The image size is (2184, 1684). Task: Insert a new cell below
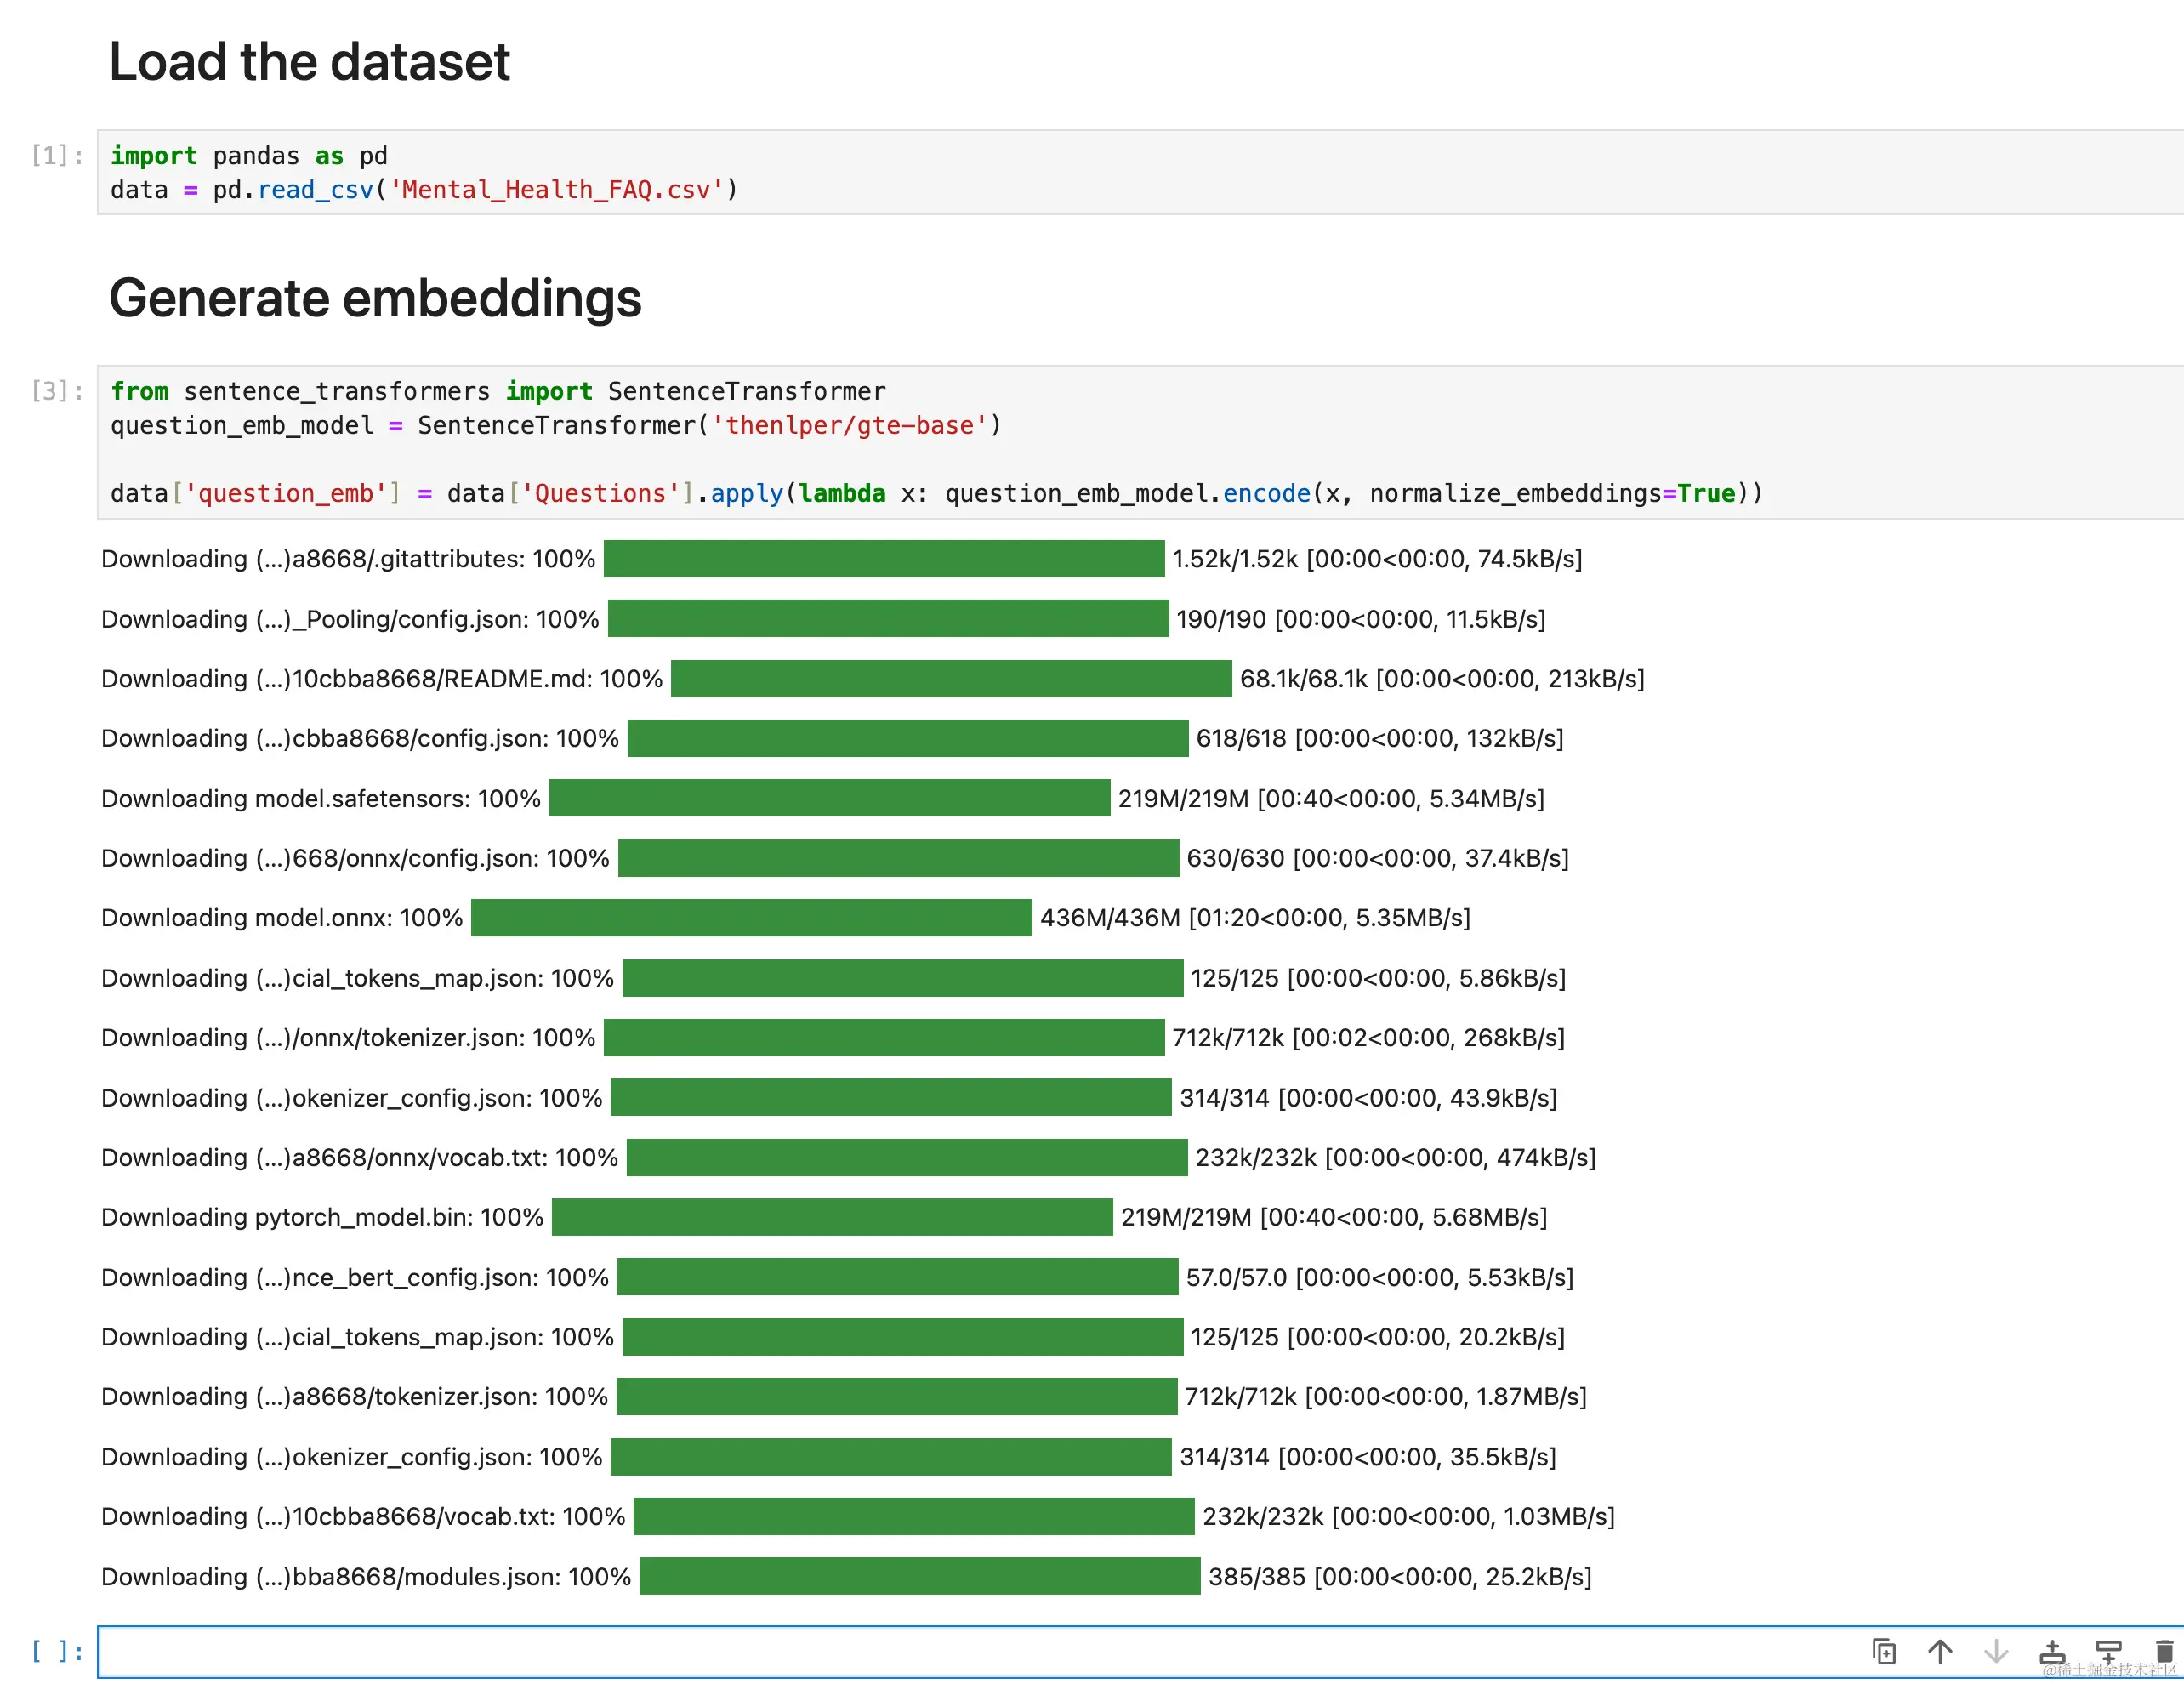(2108, 1651)
